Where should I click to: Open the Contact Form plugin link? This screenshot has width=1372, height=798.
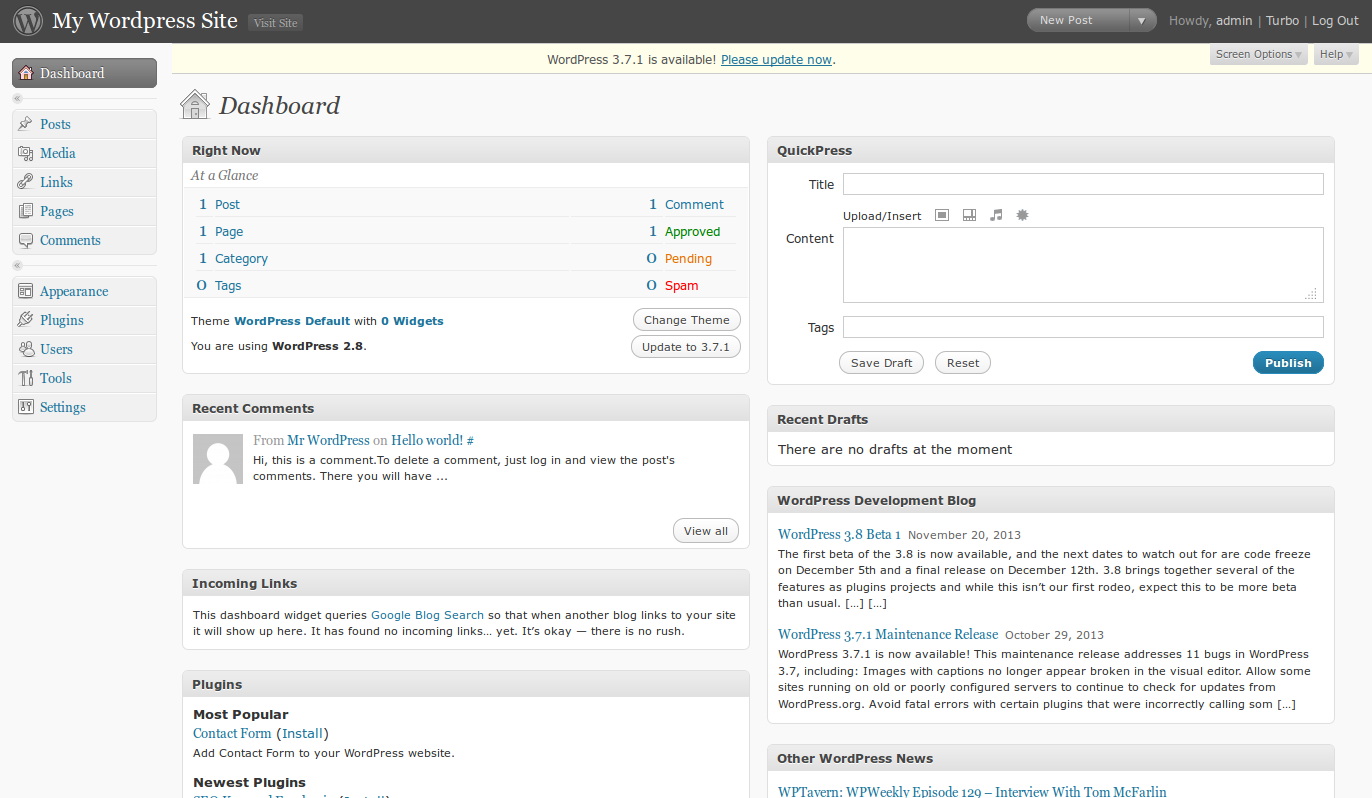232,733
